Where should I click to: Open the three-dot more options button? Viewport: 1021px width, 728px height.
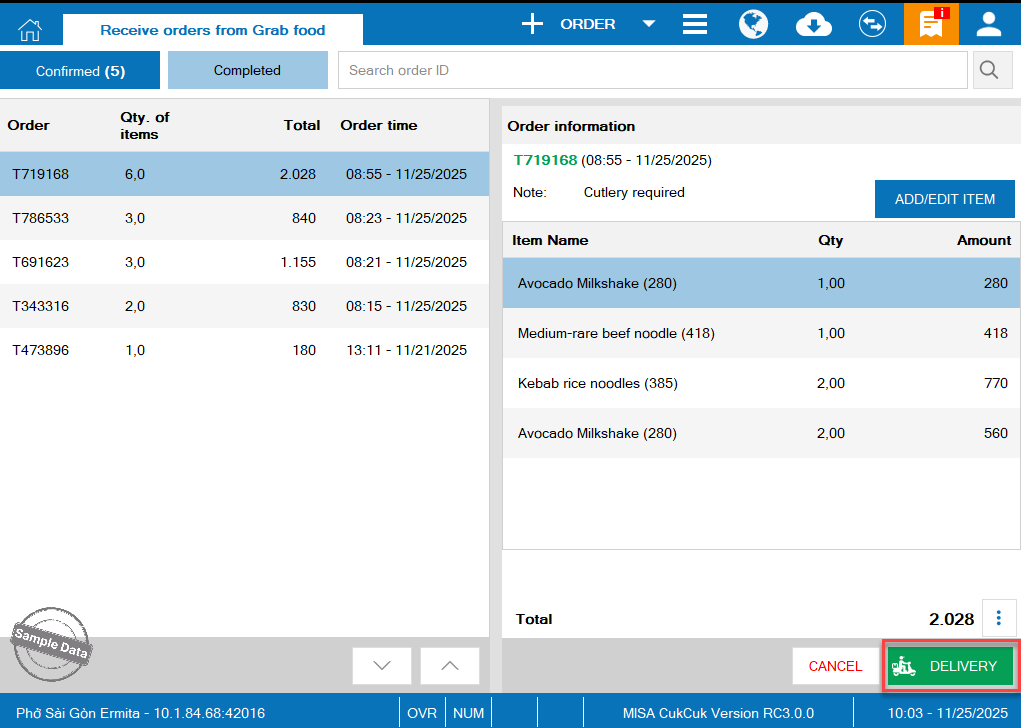[x=1000, y=618]
